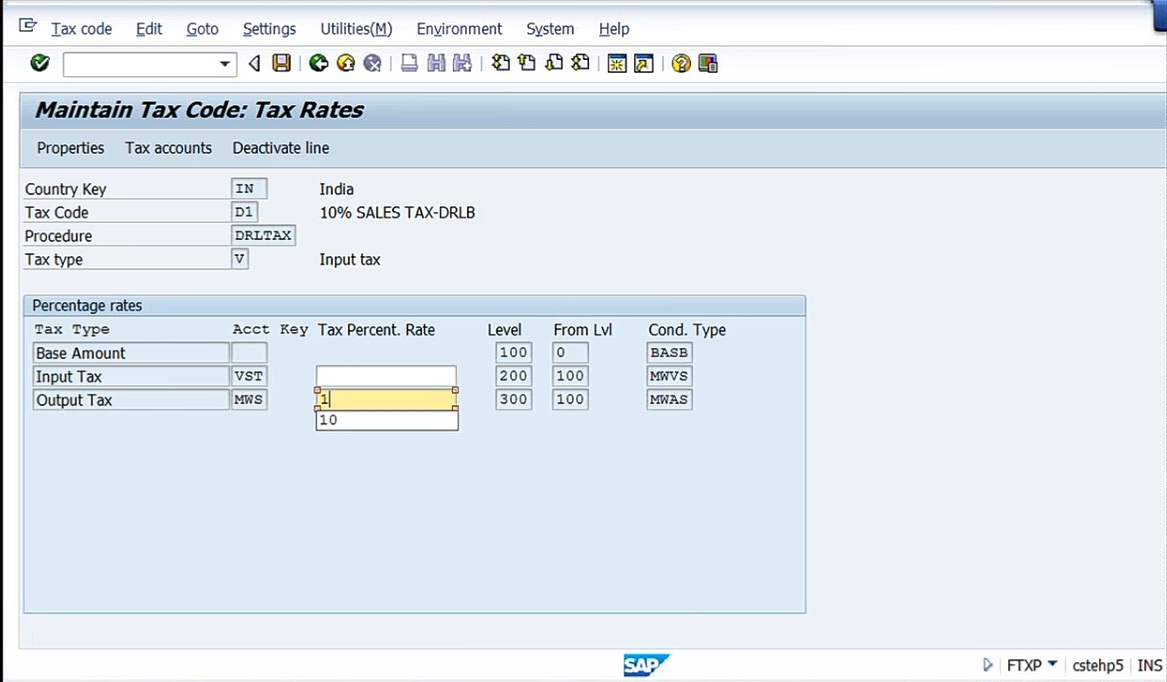The width and height of the screenshot is (1167, 682).
Task: Jump to the first page icon
Action: [501, 63]
